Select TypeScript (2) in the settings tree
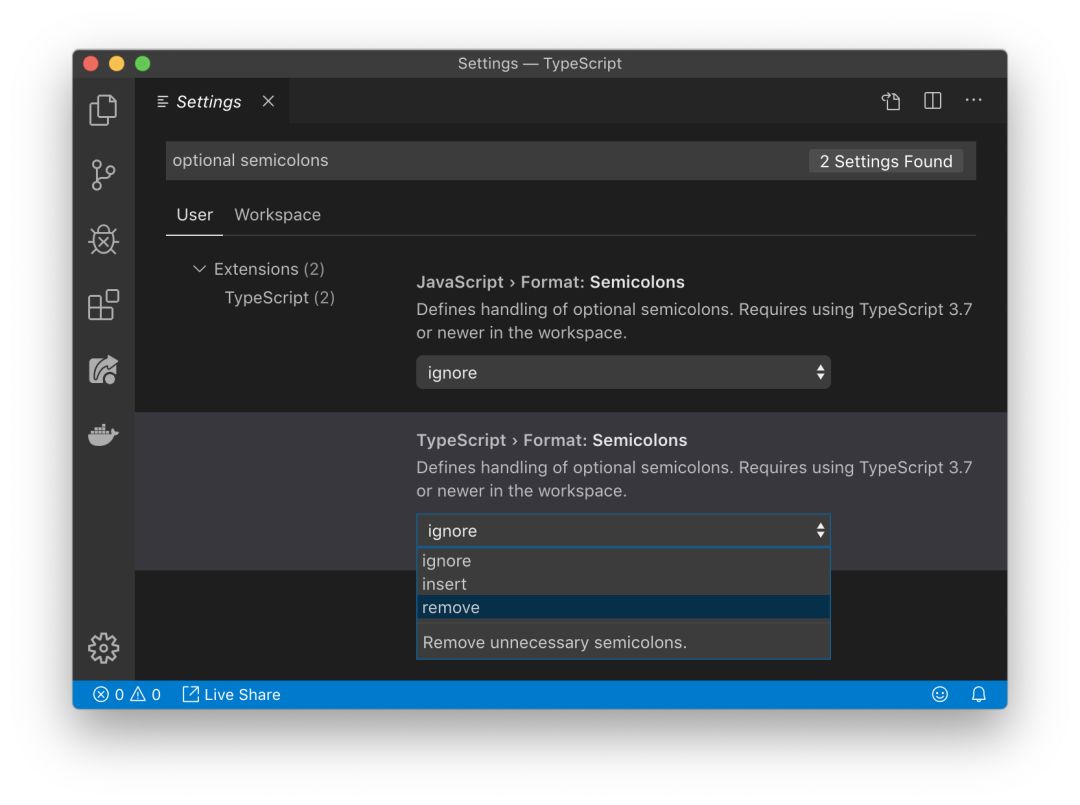This screenshot has height=805, width=1080. click(x=280, y=297)
